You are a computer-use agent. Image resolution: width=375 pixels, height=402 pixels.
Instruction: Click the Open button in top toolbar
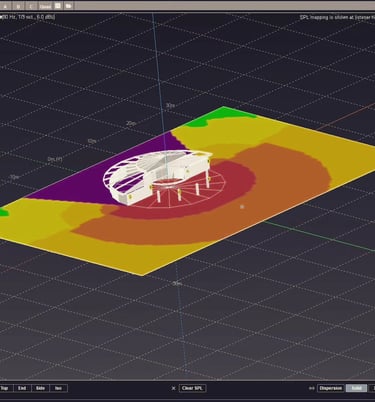pyautogui.click(x=45, y=6)
